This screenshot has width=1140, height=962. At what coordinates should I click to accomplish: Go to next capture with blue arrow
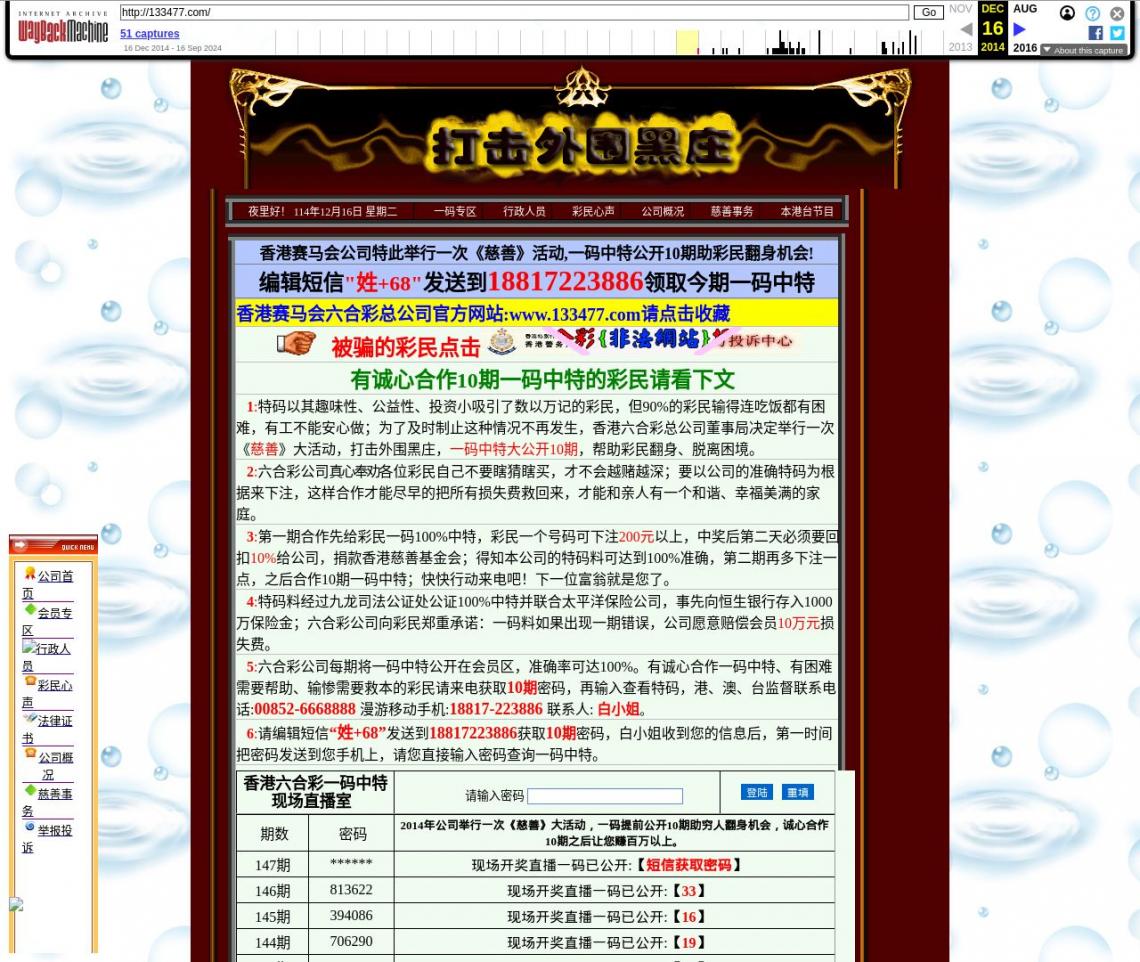pos(1020,29)
